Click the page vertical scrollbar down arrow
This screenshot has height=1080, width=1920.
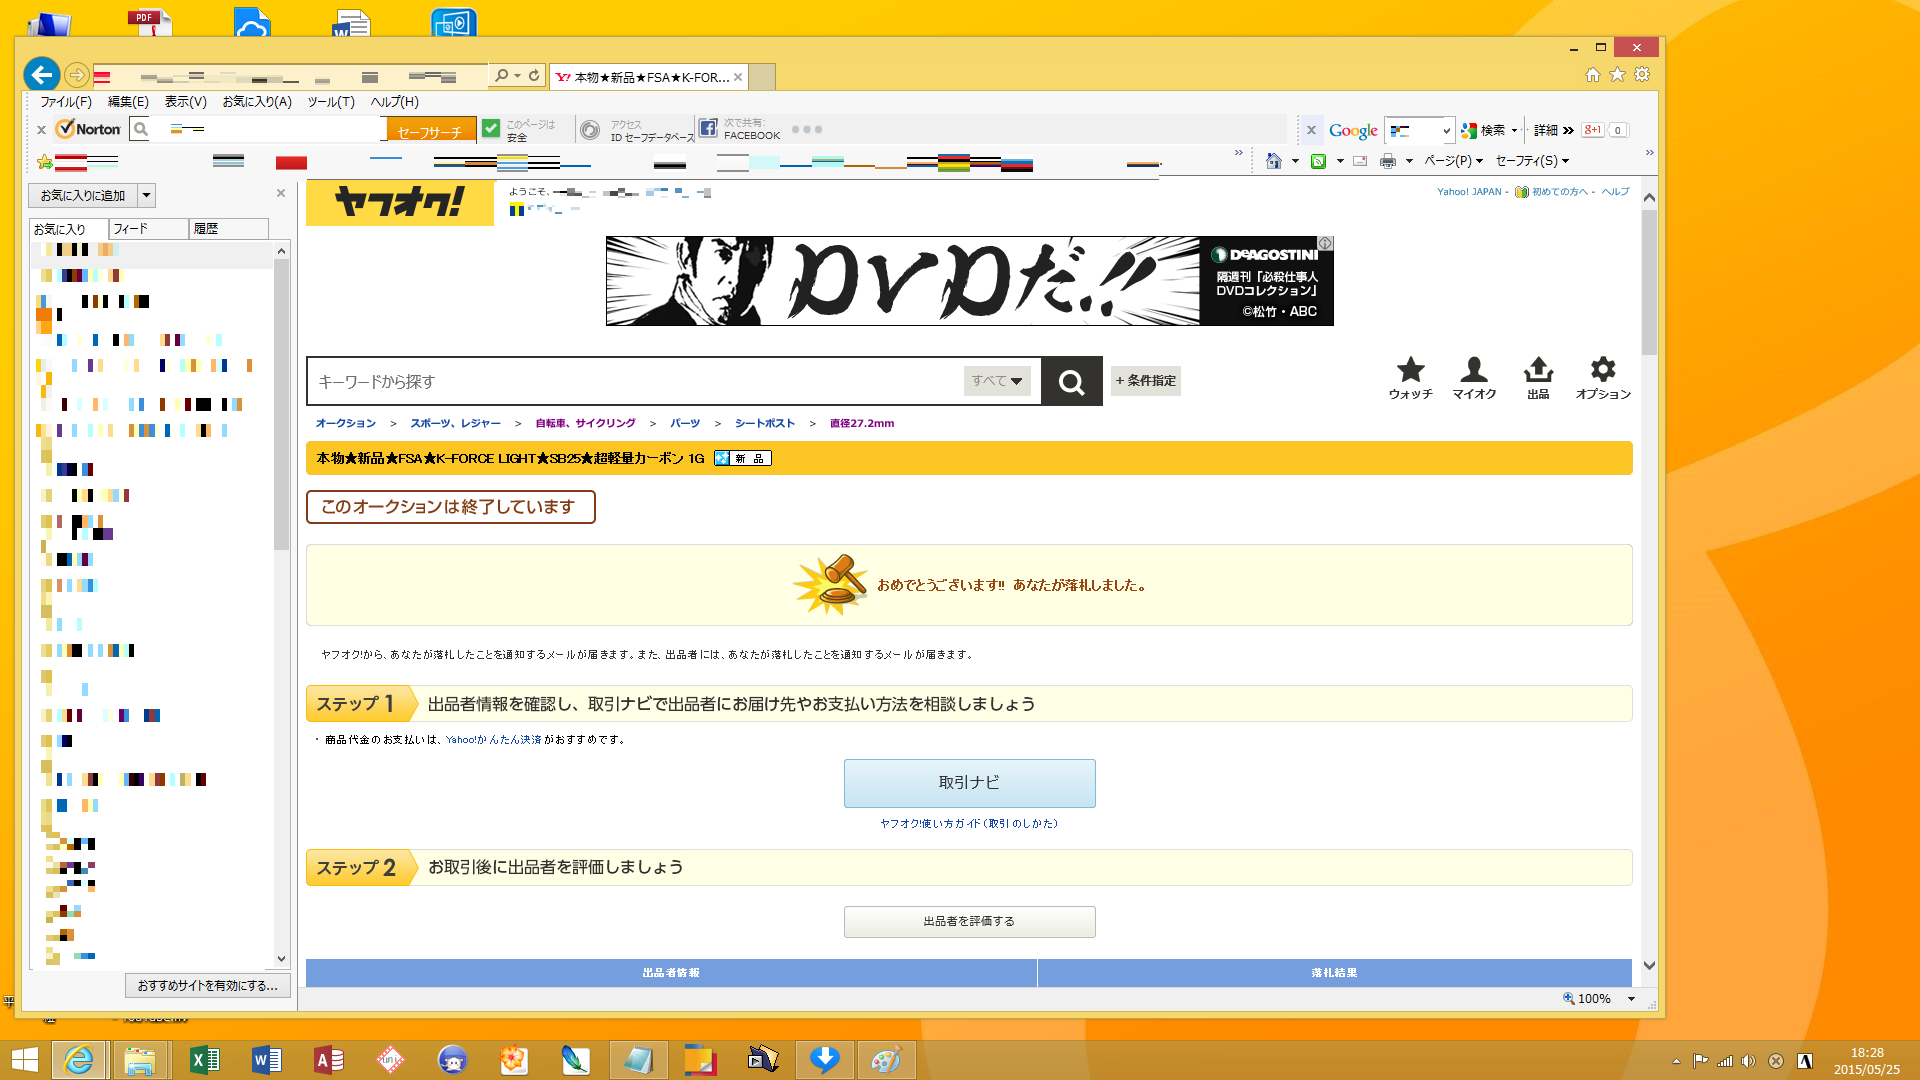tap(1649, 966)
